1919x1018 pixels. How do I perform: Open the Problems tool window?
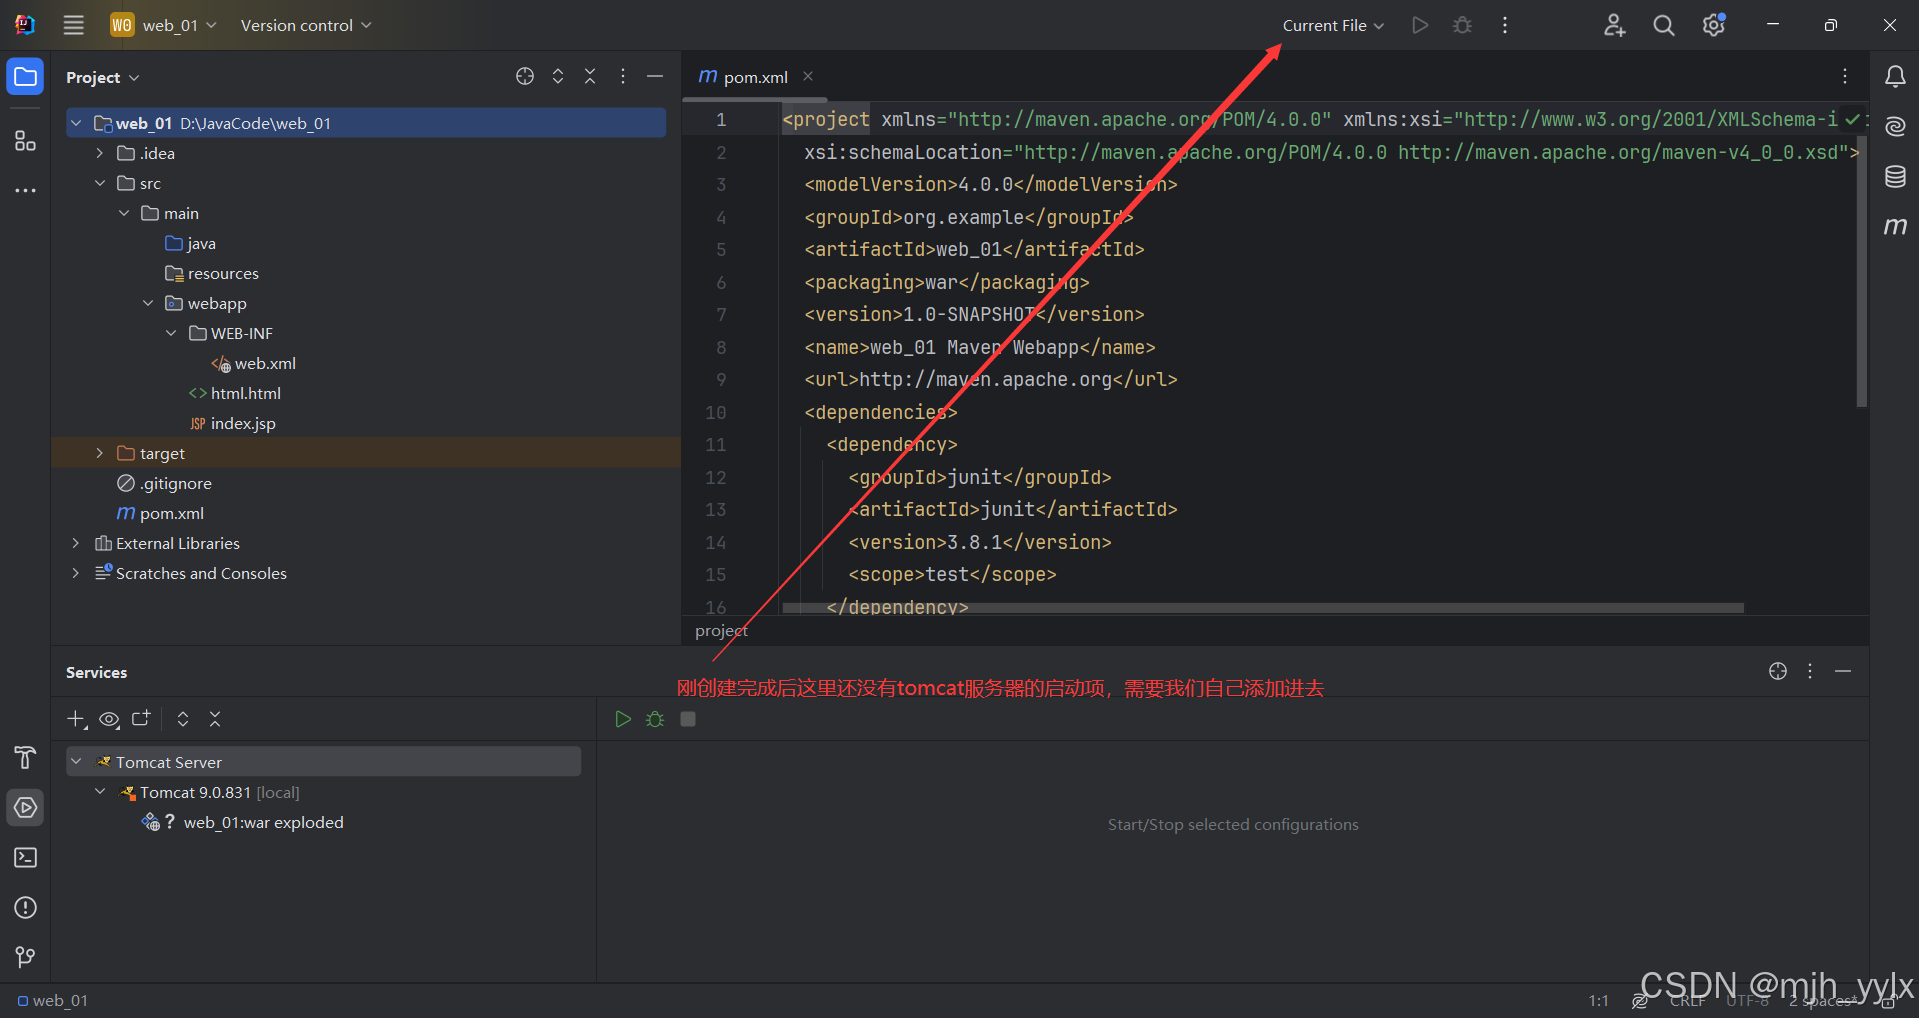click(x=25, y=907)
